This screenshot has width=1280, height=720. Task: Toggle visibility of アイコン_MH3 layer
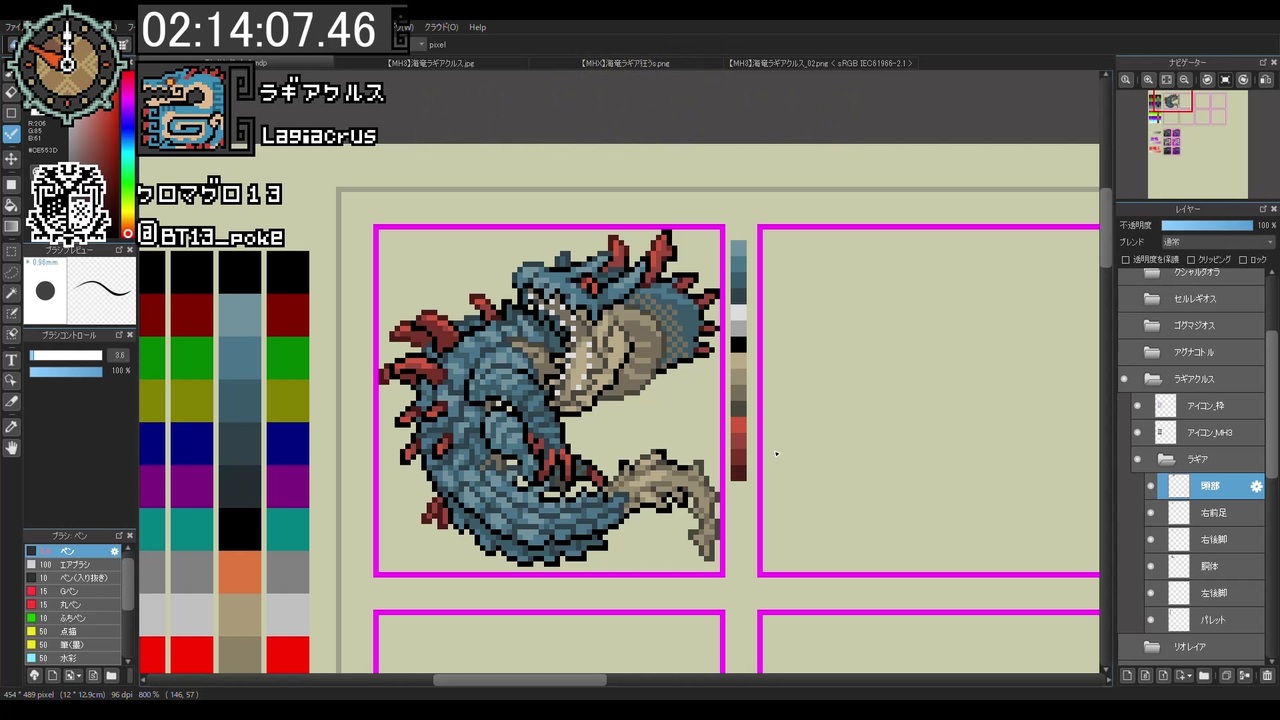tap(1138, 432)
